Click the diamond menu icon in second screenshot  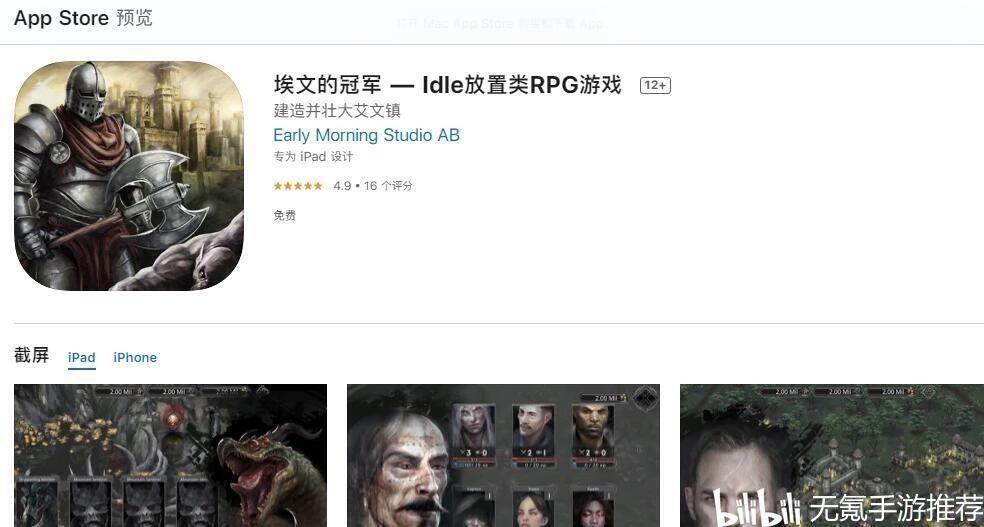644,398
